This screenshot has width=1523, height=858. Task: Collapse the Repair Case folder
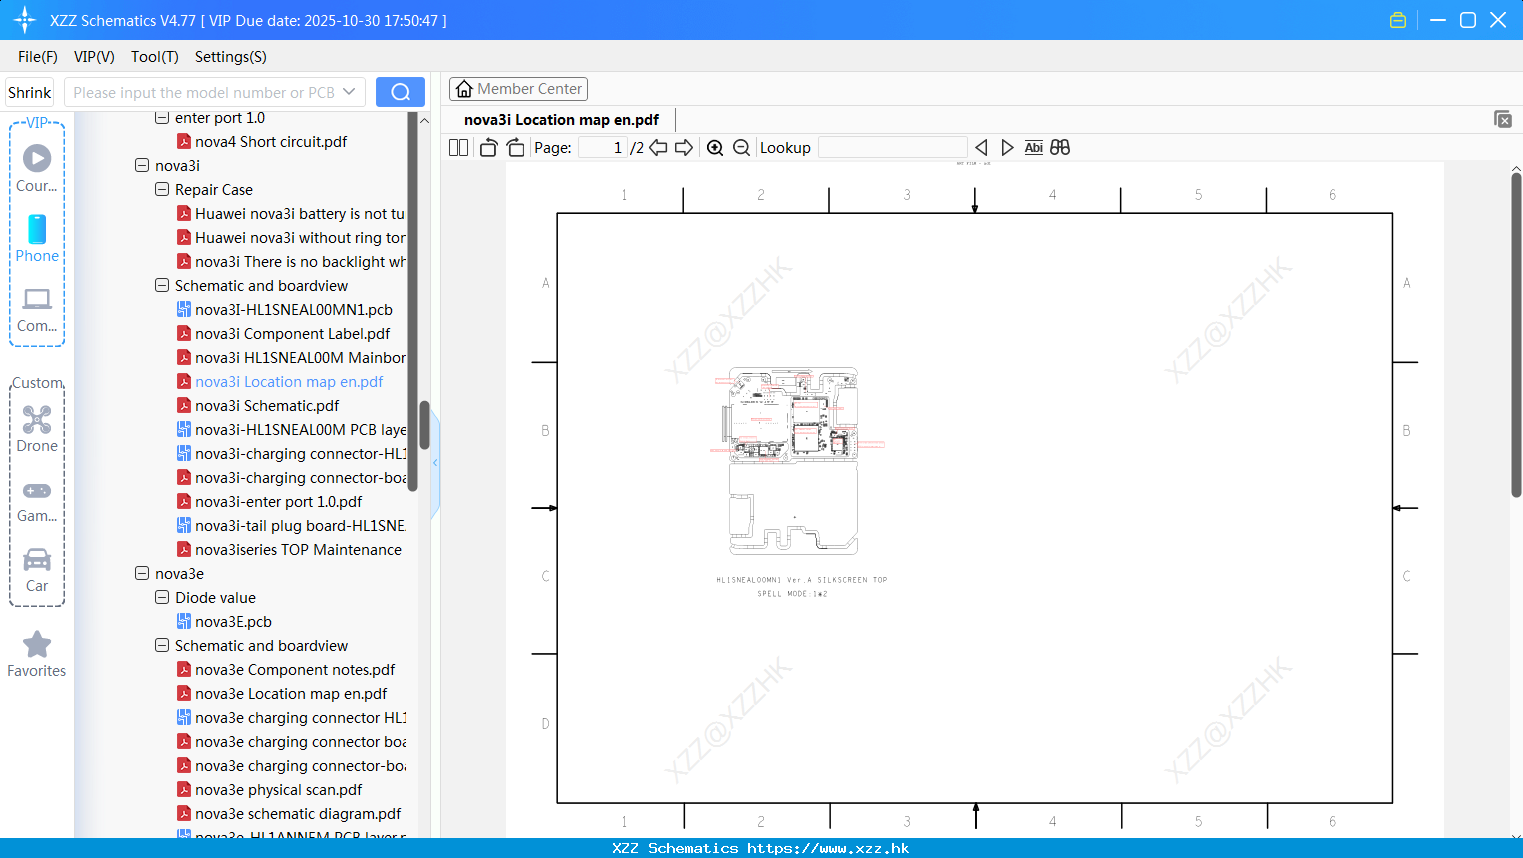tap(162, 190)
